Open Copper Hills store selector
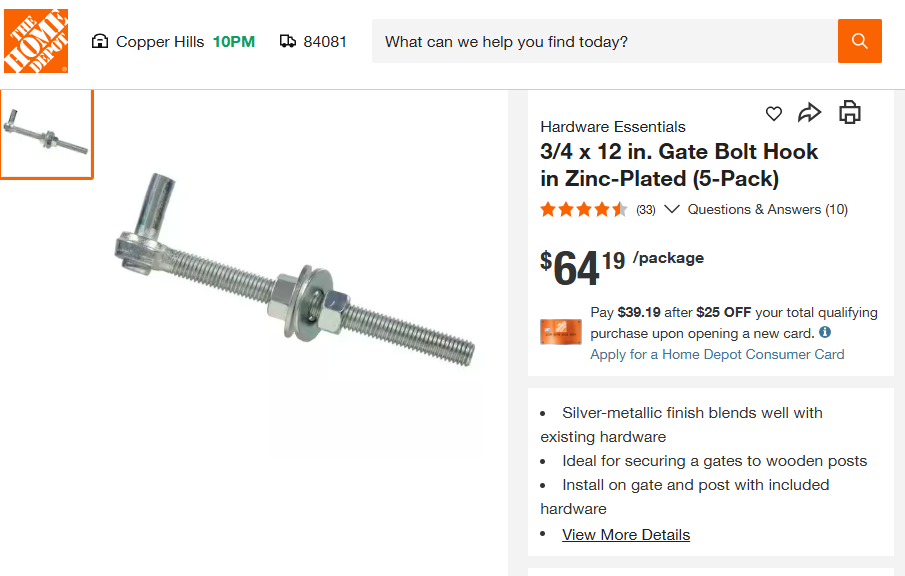 coord(159,42)
